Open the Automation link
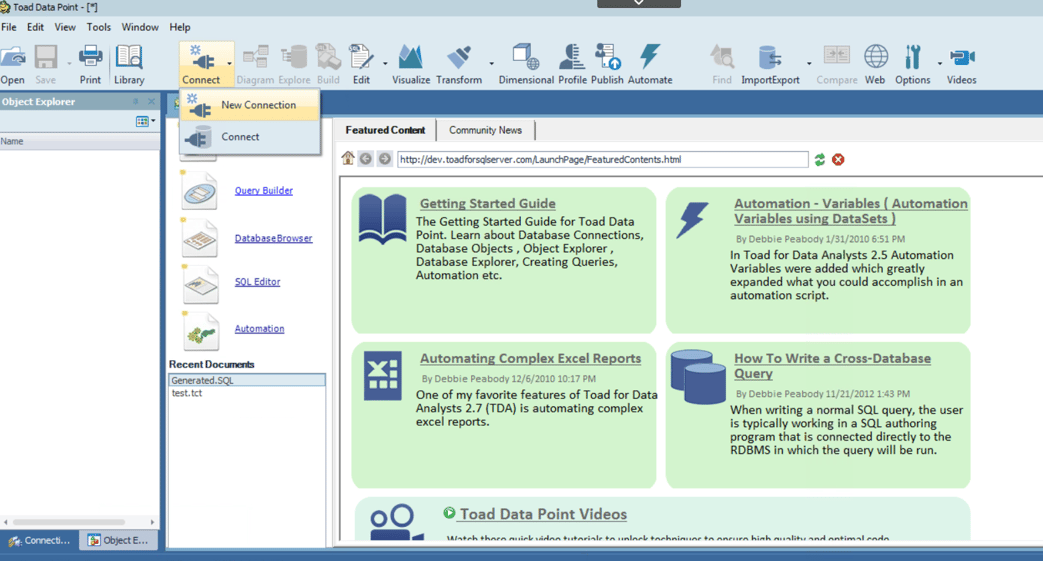The height and width of the screenshot is (561, 1043). [259, 329]
